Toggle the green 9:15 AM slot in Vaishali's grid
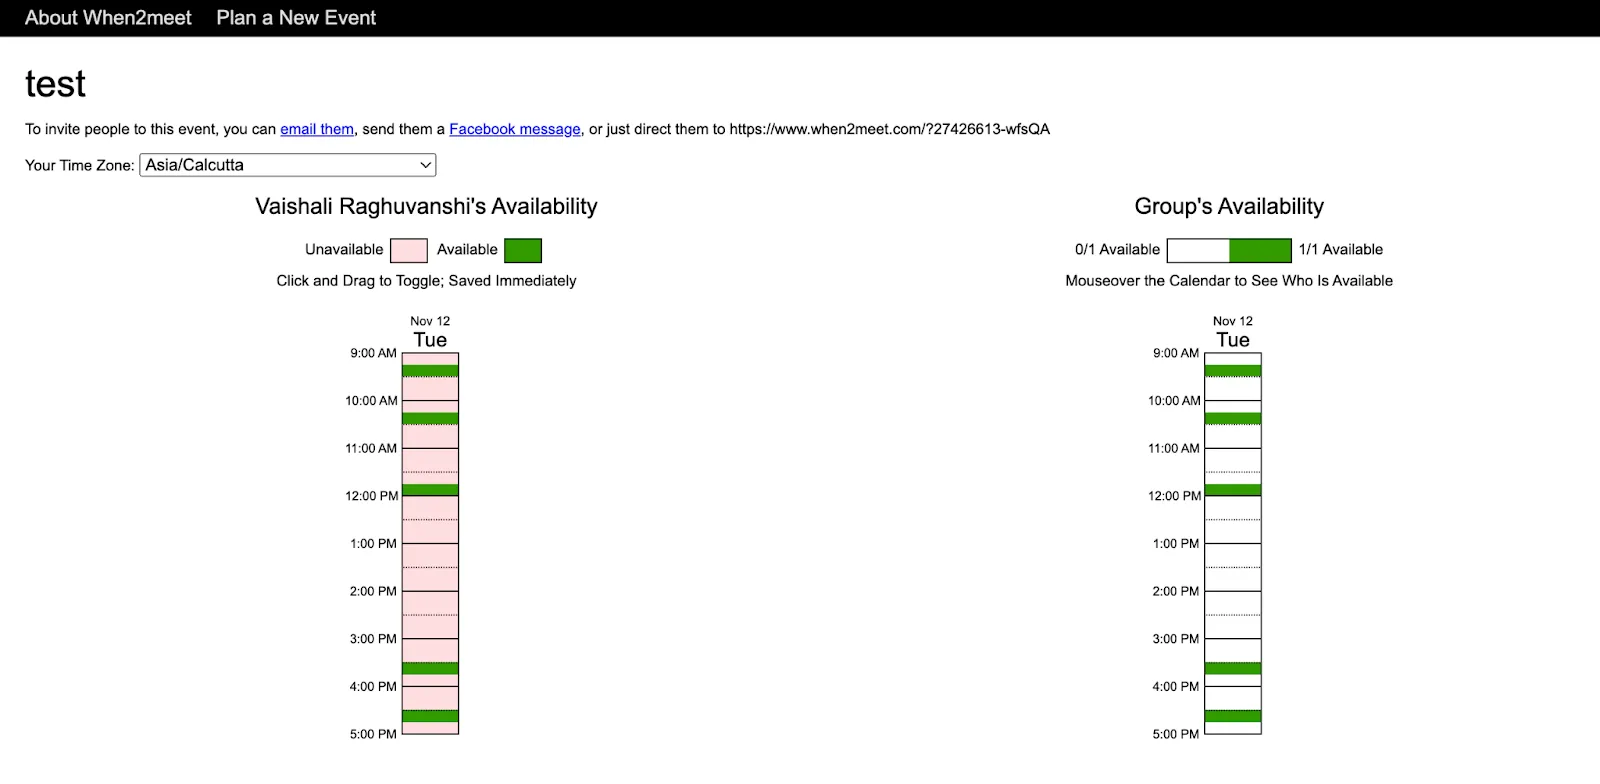 point(430,371)
